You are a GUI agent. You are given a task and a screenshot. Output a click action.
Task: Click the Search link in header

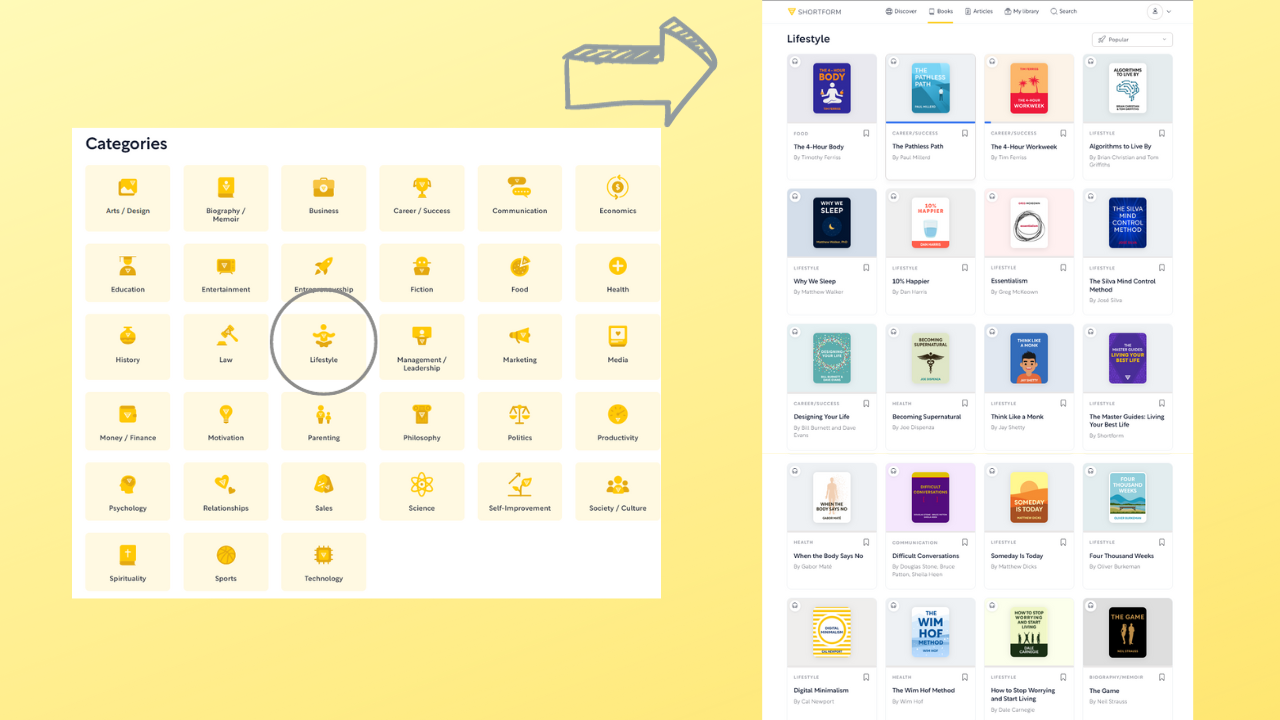1063,12
